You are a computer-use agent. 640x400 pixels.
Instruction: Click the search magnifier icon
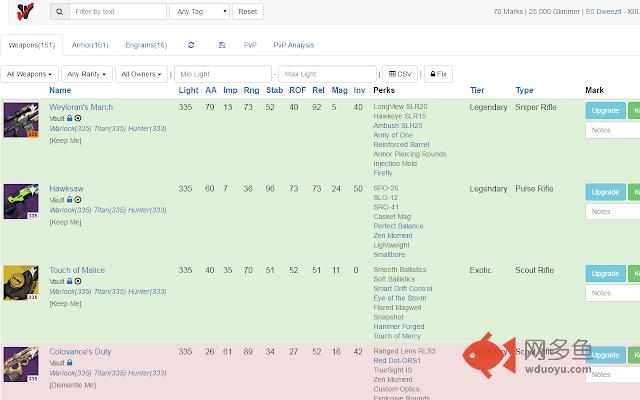click(x=60, y=11)
